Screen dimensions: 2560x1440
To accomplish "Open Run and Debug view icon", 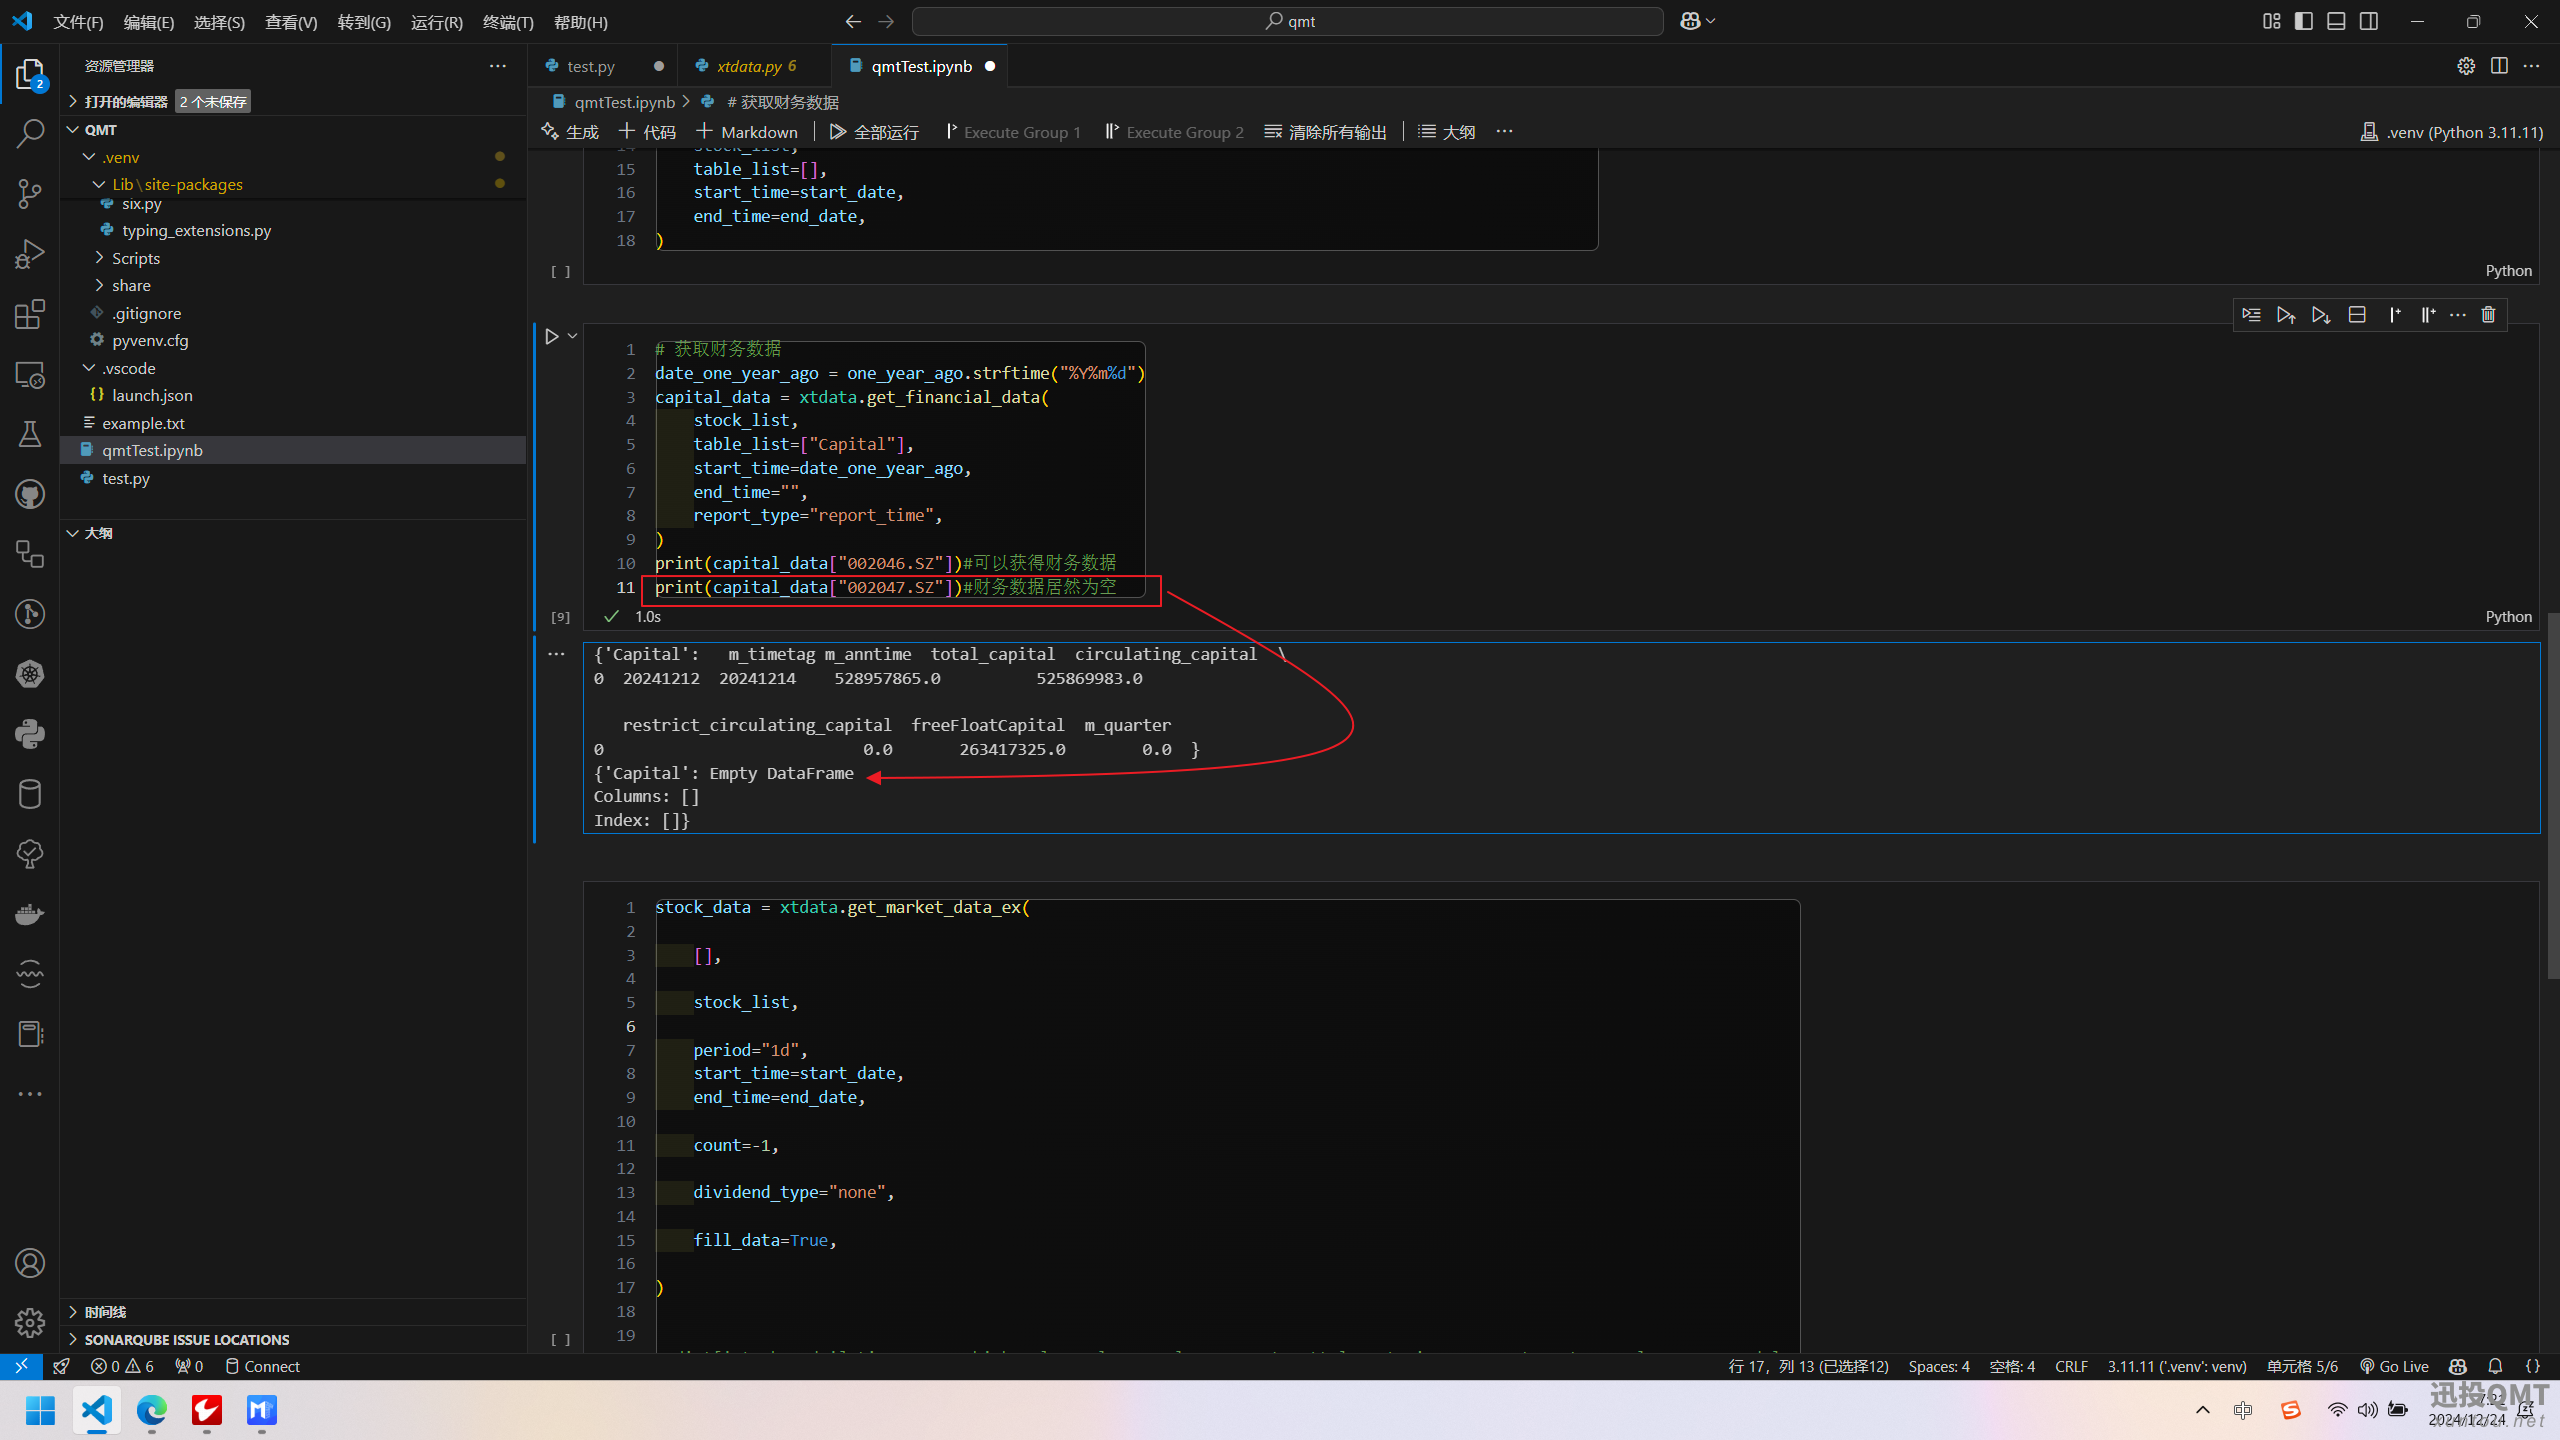I will pos(30,254).
